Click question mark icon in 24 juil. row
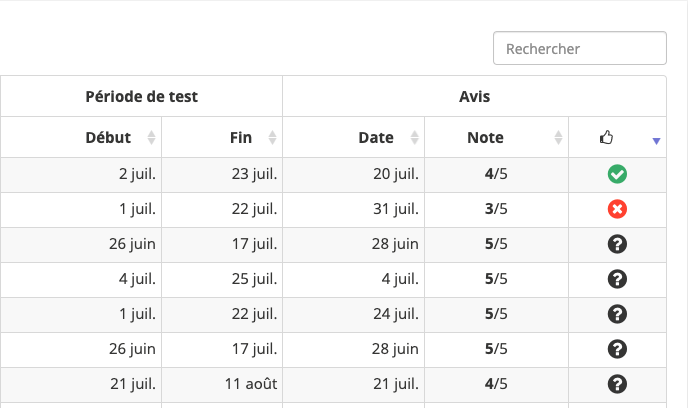This screenshot has height=408, width=688. pyautogui.click(x=617, y=314)
